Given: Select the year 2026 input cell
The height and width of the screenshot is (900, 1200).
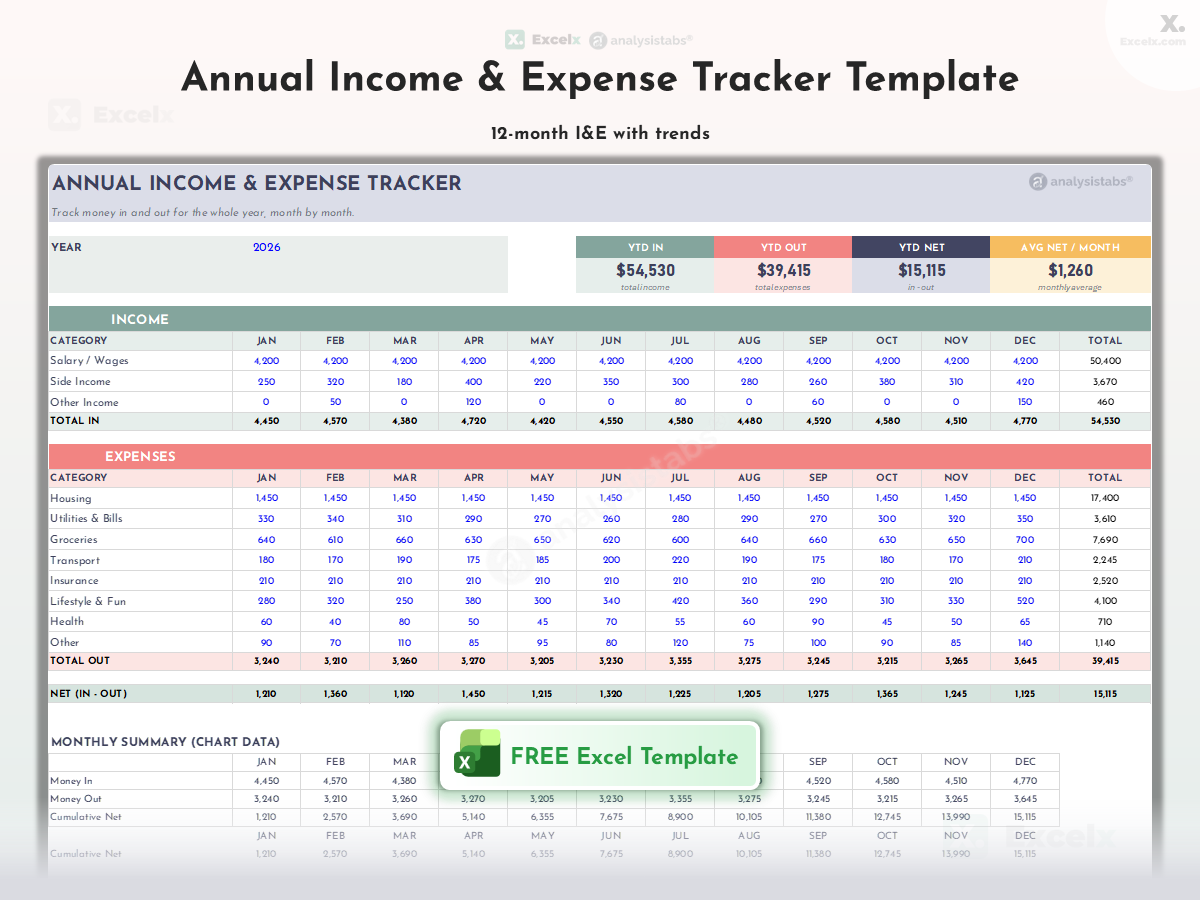Looking at the screenshot, I should [x=267, y=247].
